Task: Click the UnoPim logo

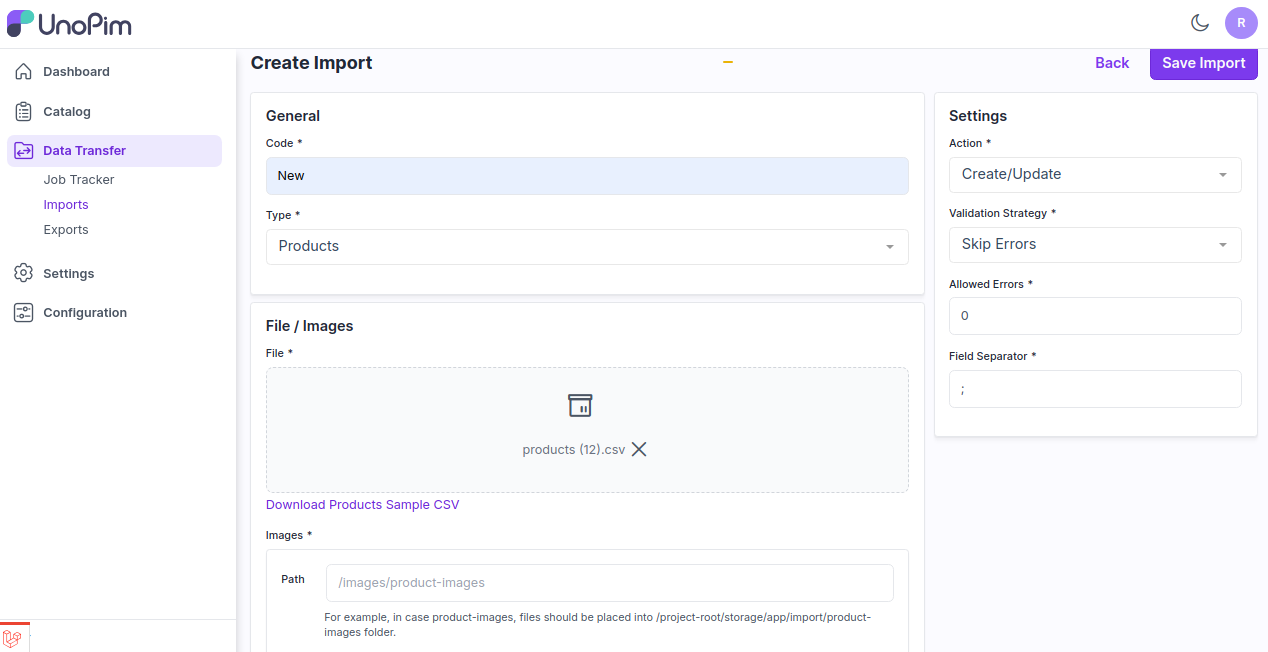Action: pos(69,24)
